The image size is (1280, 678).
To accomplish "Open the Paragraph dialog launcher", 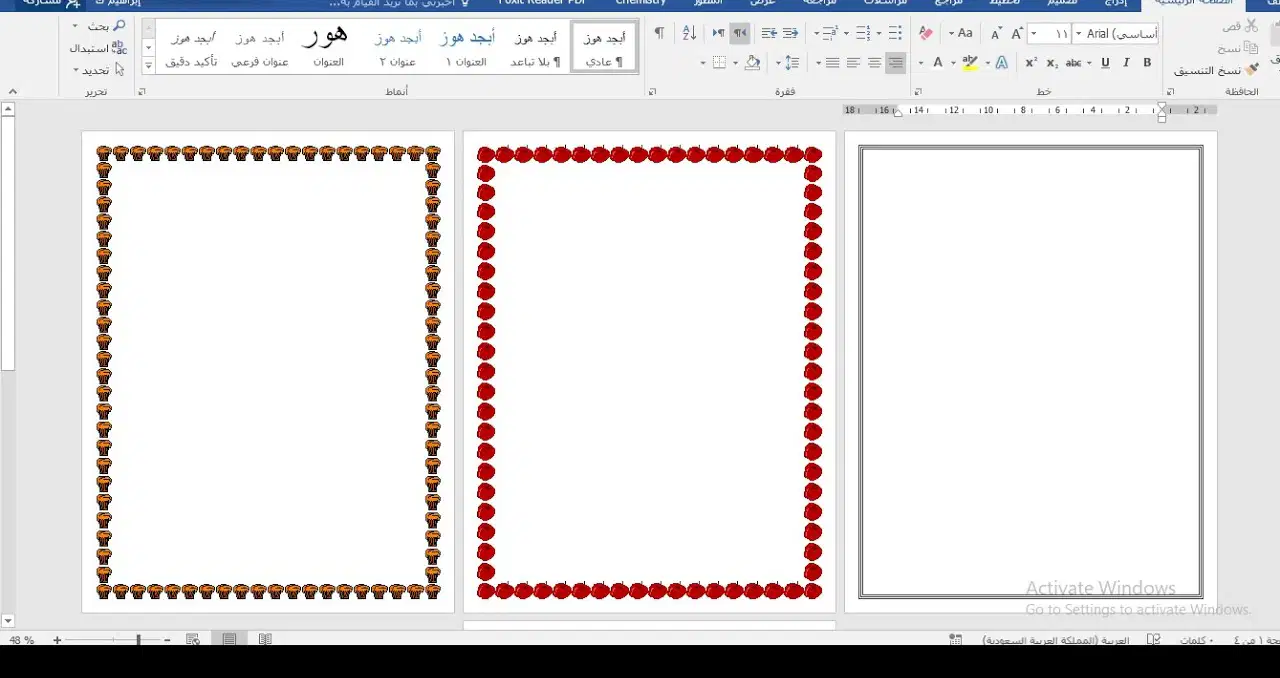I will tap(652, 92).
